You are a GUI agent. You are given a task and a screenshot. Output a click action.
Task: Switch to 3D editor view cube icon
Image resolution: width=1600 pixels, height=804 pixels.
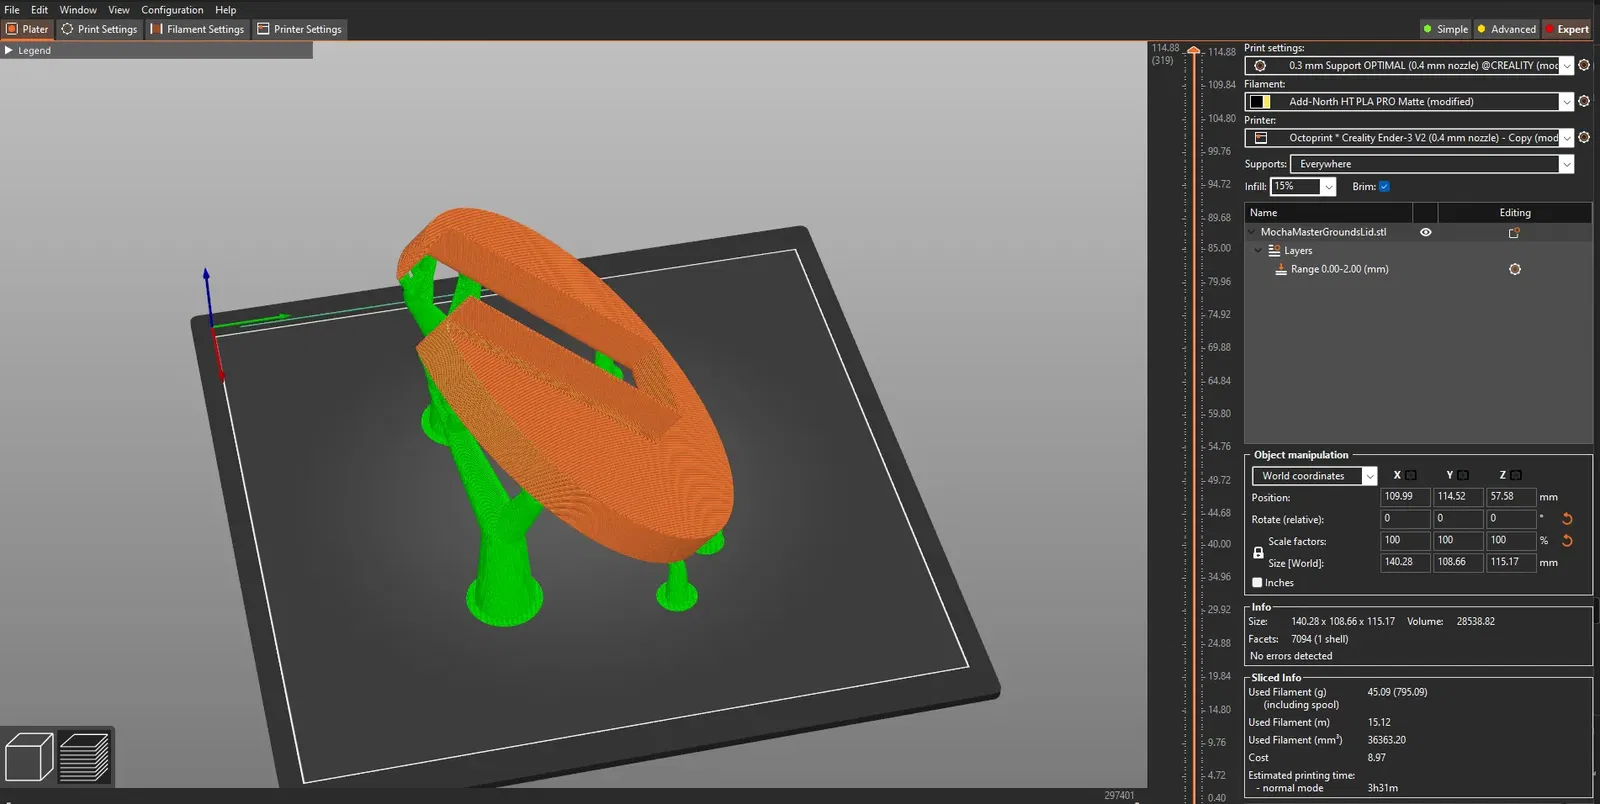point(29,757)
